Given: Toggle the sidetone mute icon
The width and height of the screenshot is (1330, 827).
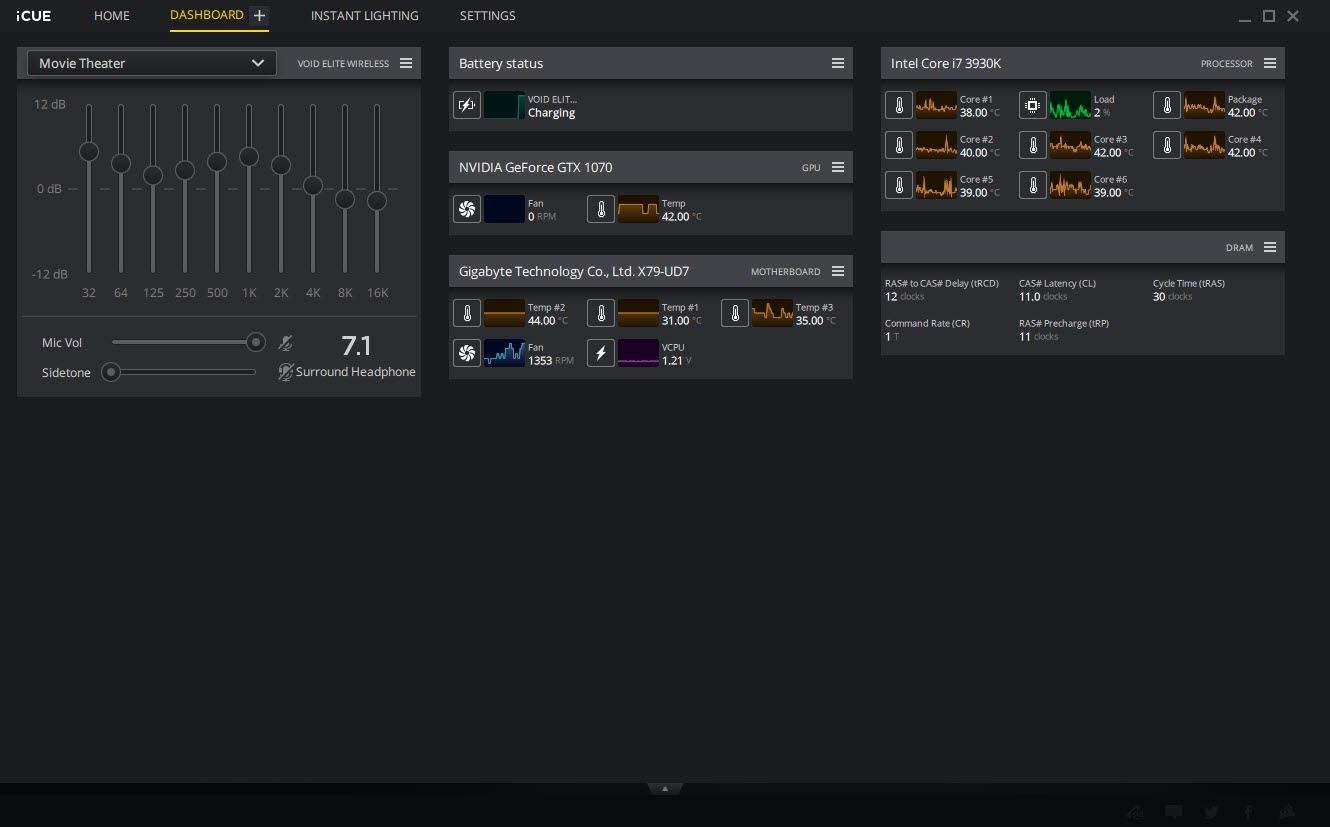Looking at the screenshot, I should click(286, 372).
